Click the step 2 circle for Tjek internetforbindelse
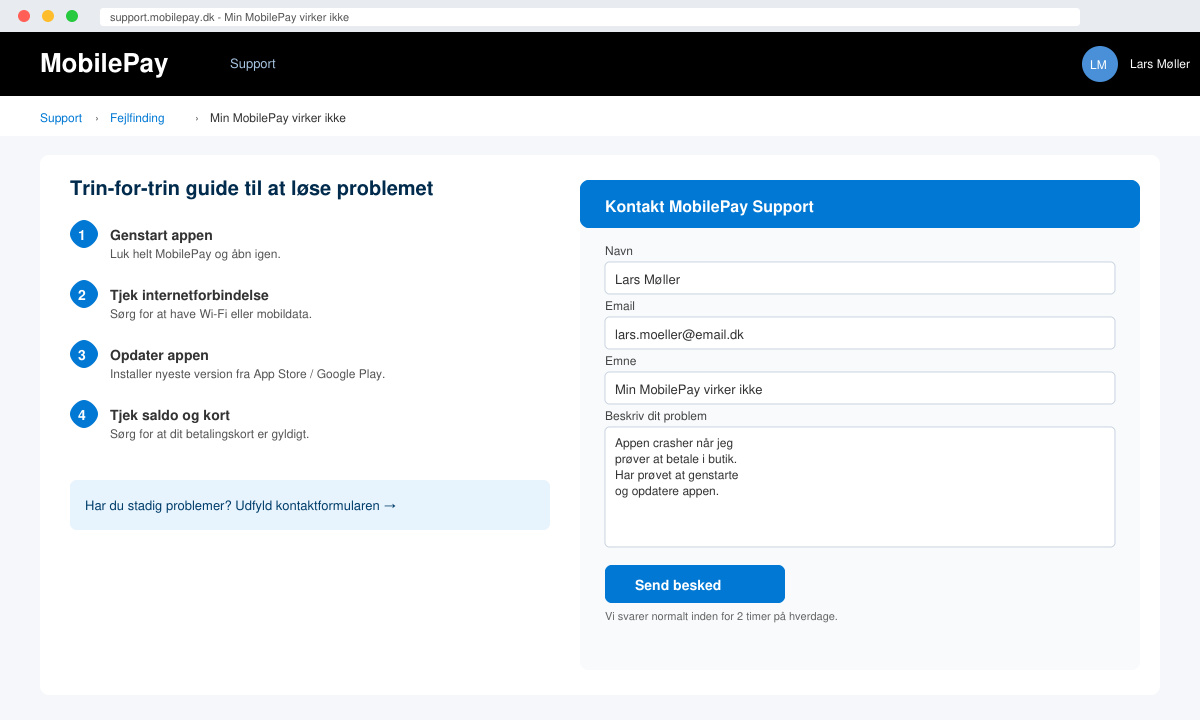Screen dimensions: 1200x720 tap(84, 294)
